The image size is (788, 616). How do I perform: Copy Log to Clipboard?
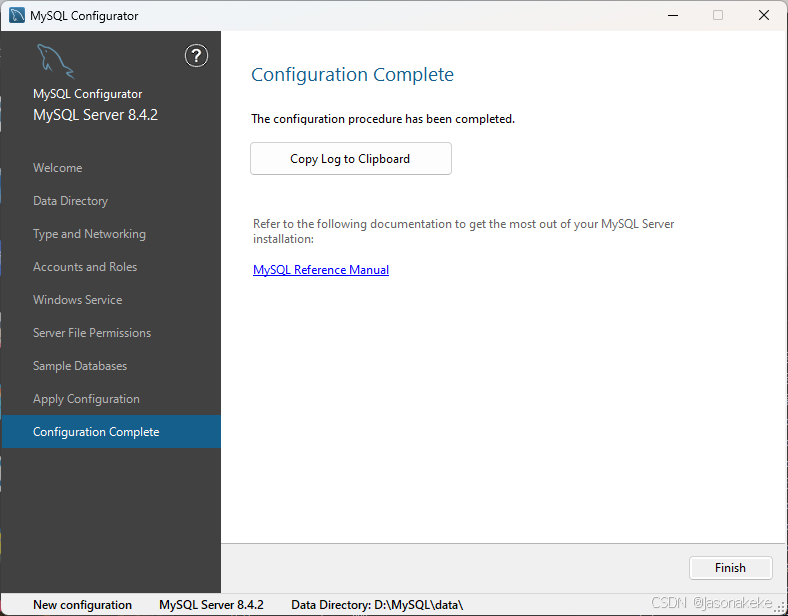pos(351,159)
